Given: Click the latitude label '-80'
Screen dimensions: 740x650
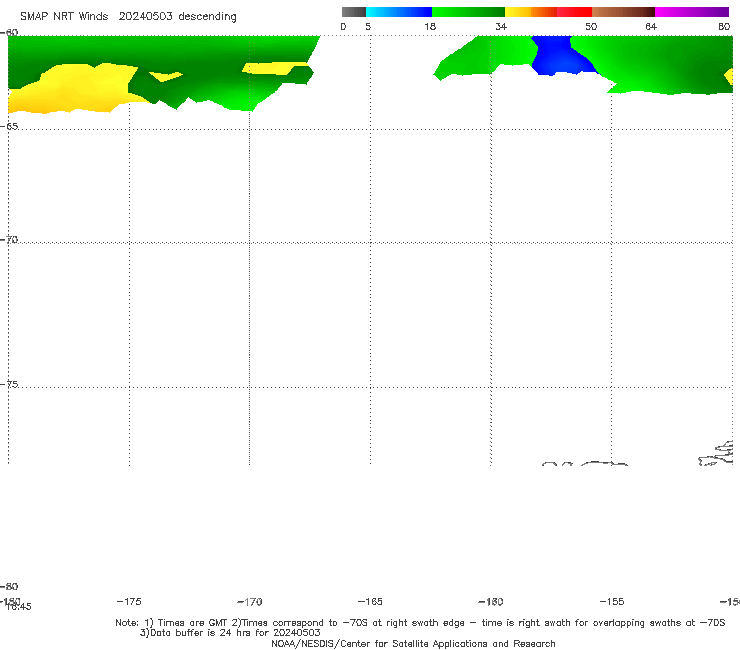Looking at the screenshot, I should coord(9,586).
